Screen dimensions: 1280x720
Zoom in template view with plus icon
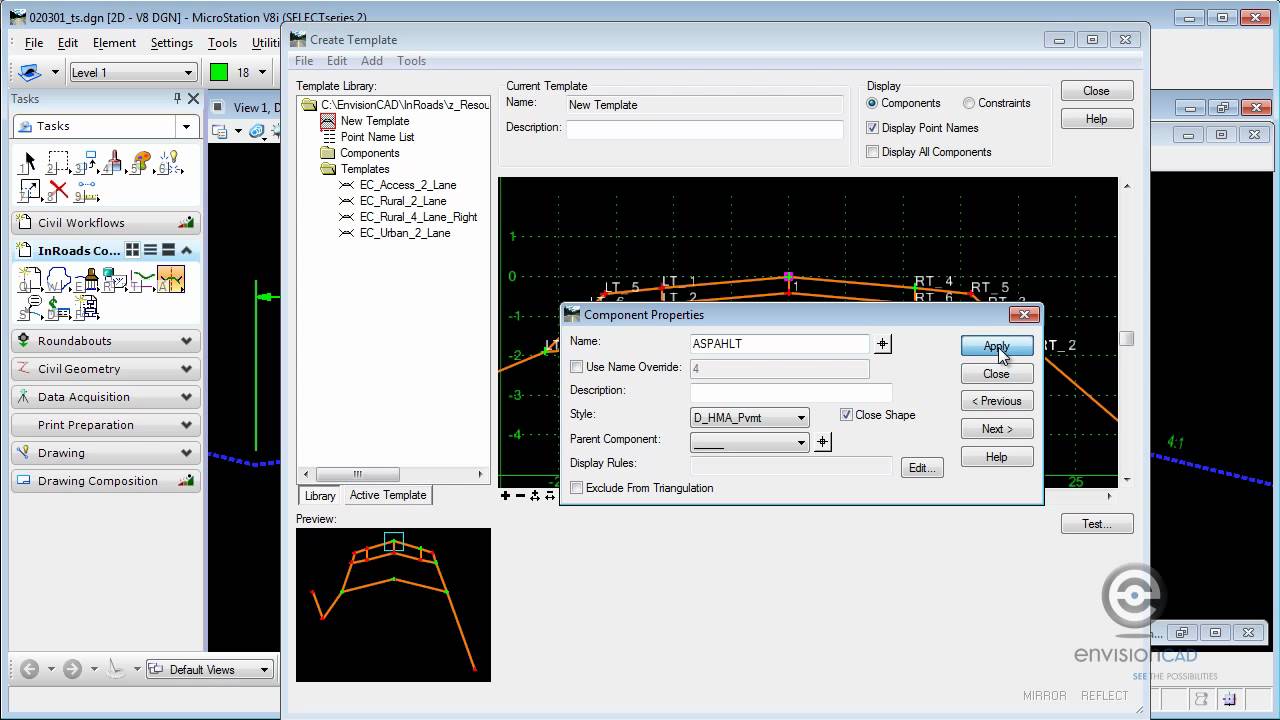pos(505,495)
